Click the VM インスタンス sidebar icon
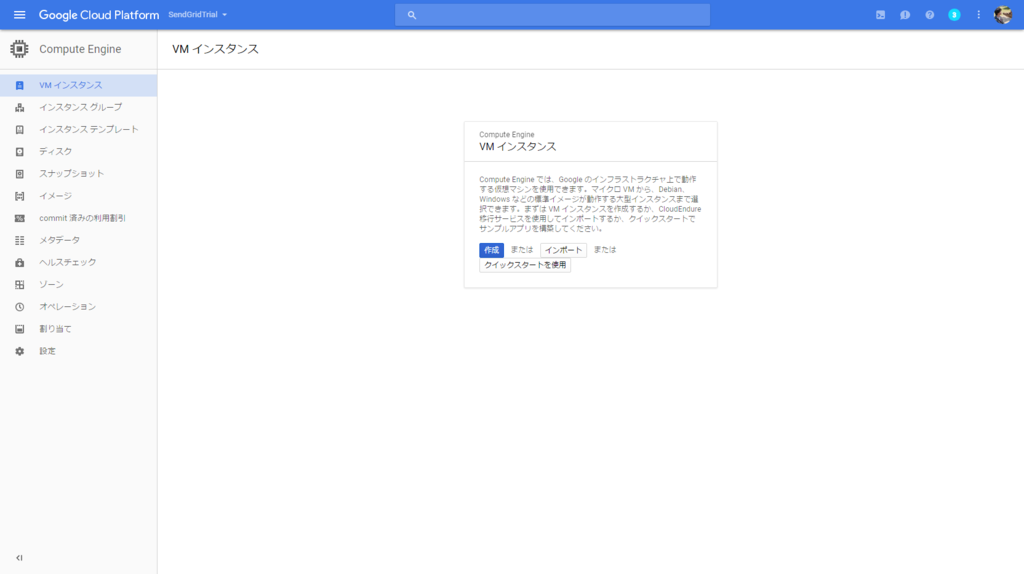1024x574 pixels. (x=20, y=86)
